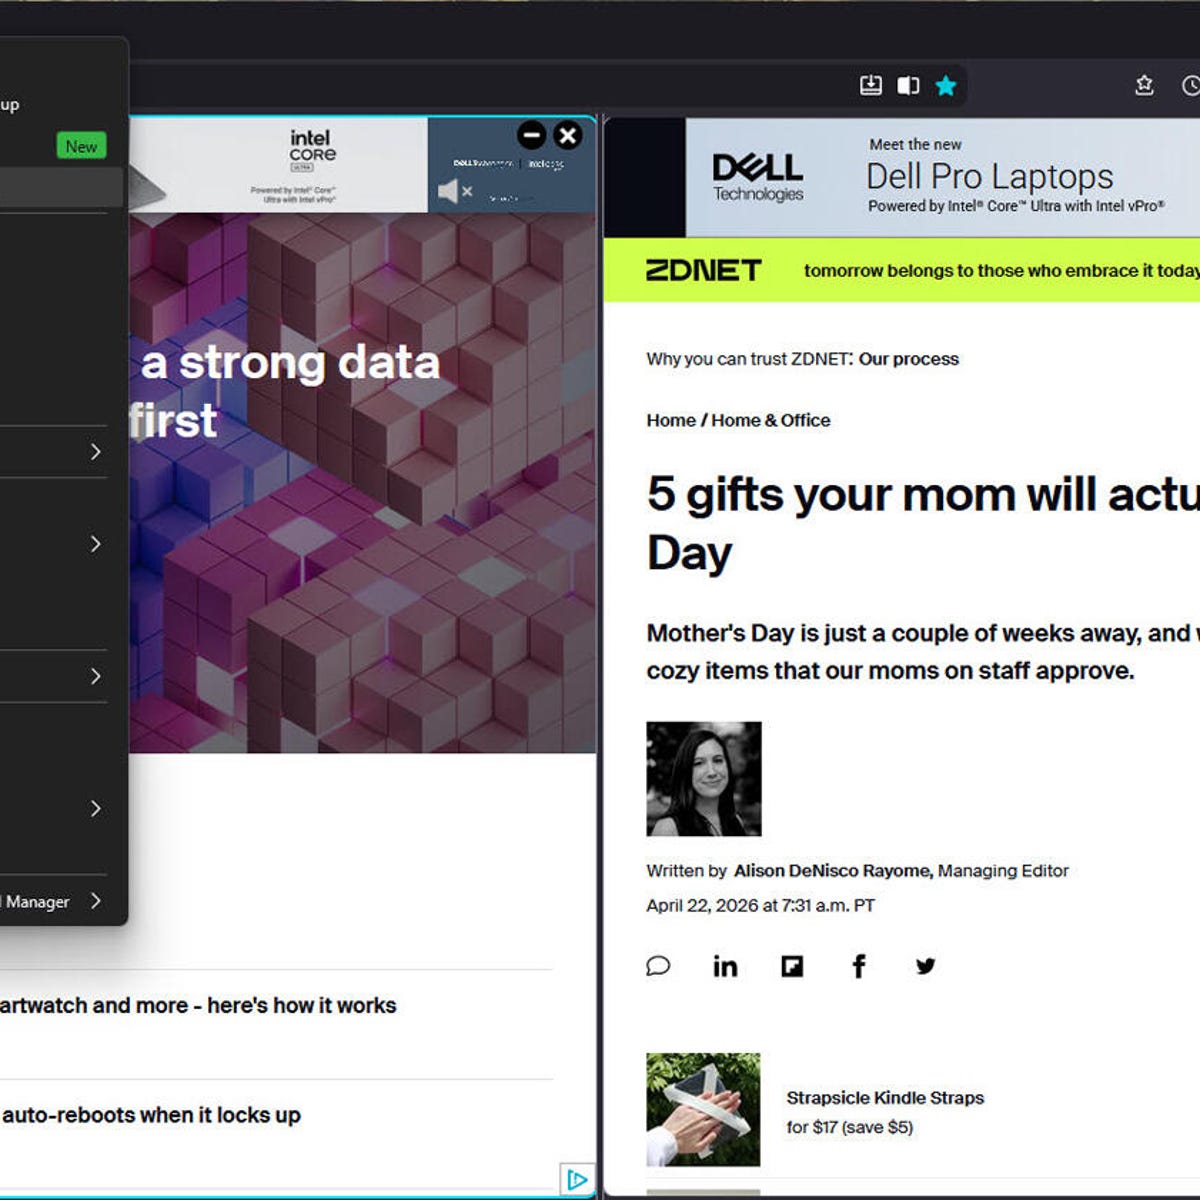Expand the Manager submenu chevron
The height and width of the screenshot is (1200, 1200).
(x=96, y=901)
